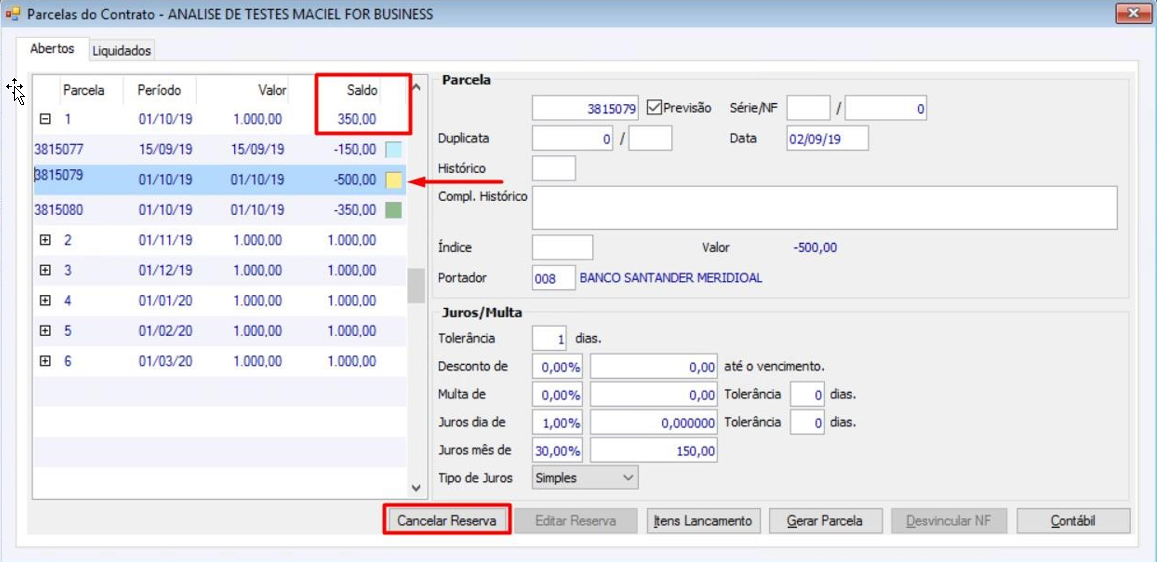This screenshot has height=562, width=1160.
Task: Expand parcela 6 row
Action: coord(45,361)
